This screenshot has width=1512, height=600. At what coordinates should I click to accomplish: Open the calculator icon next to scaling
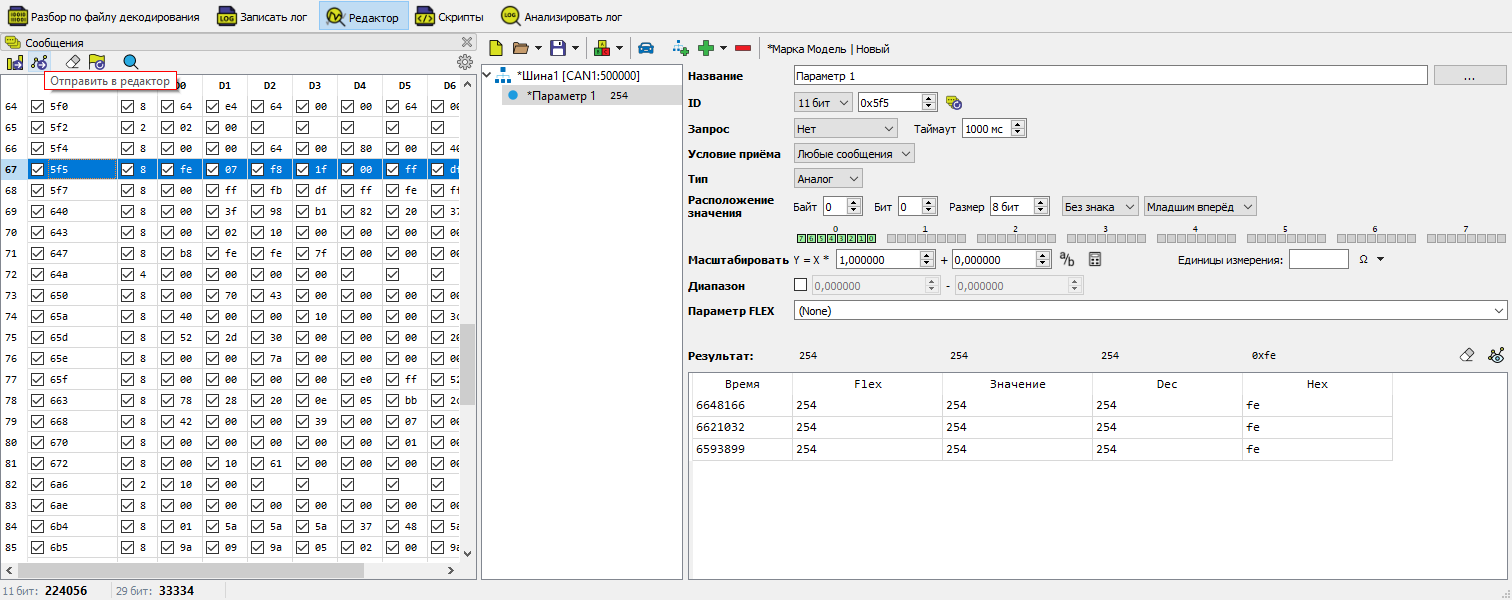click(1095, 260)
